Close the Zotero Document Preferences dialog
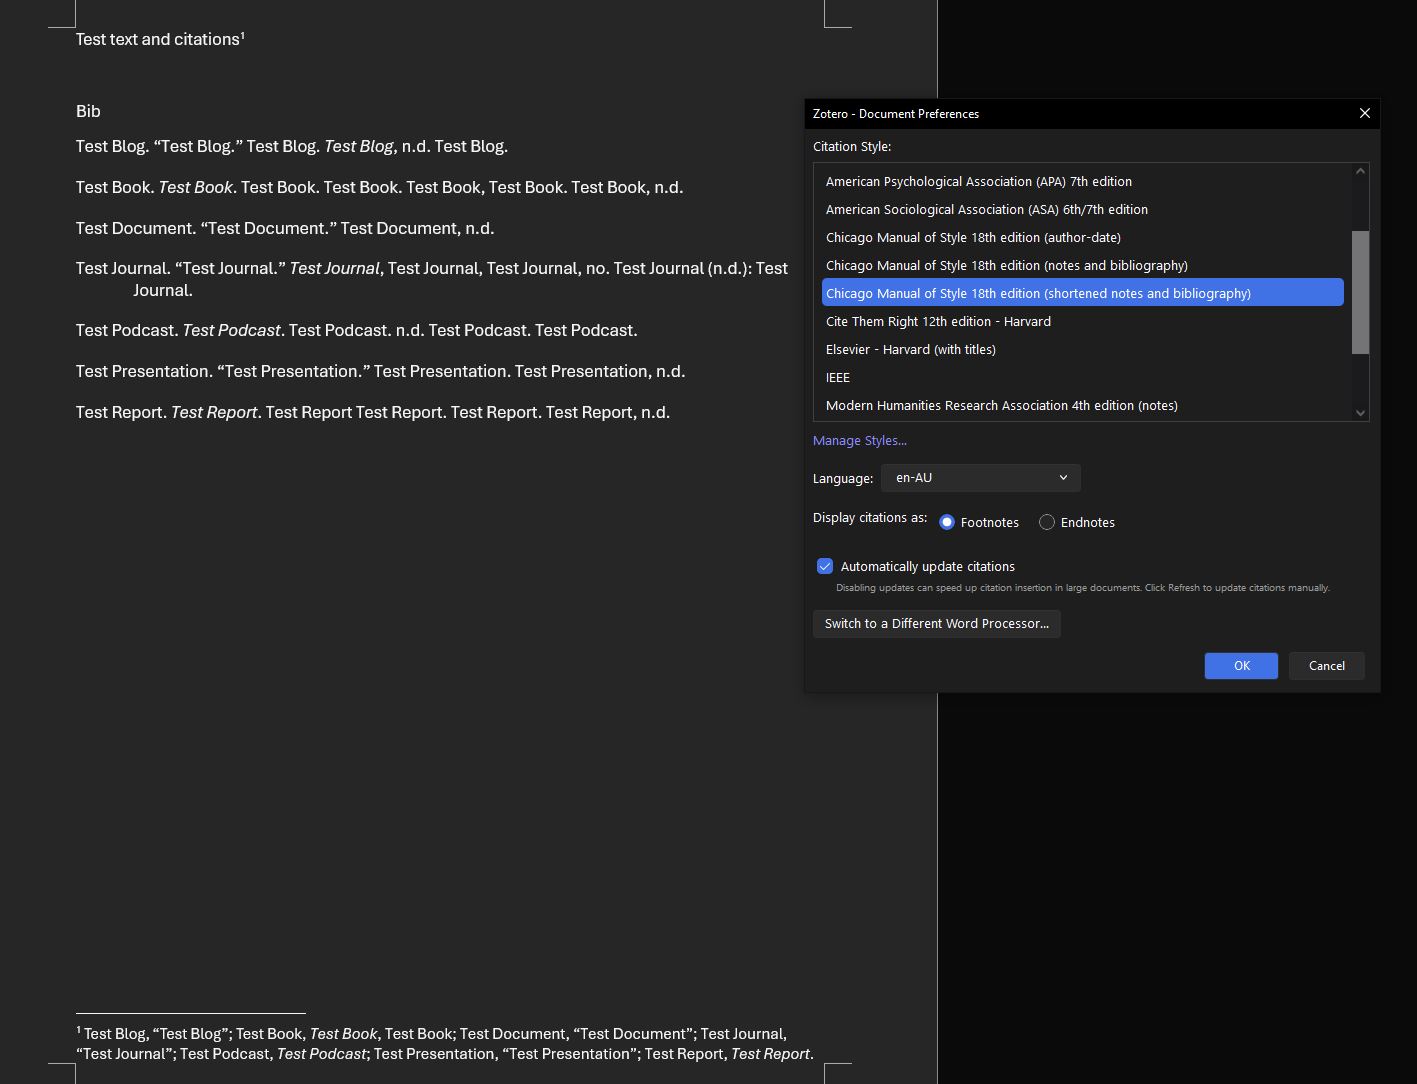Screen dimensions: 1417x1084 (x=1364, y=113)
